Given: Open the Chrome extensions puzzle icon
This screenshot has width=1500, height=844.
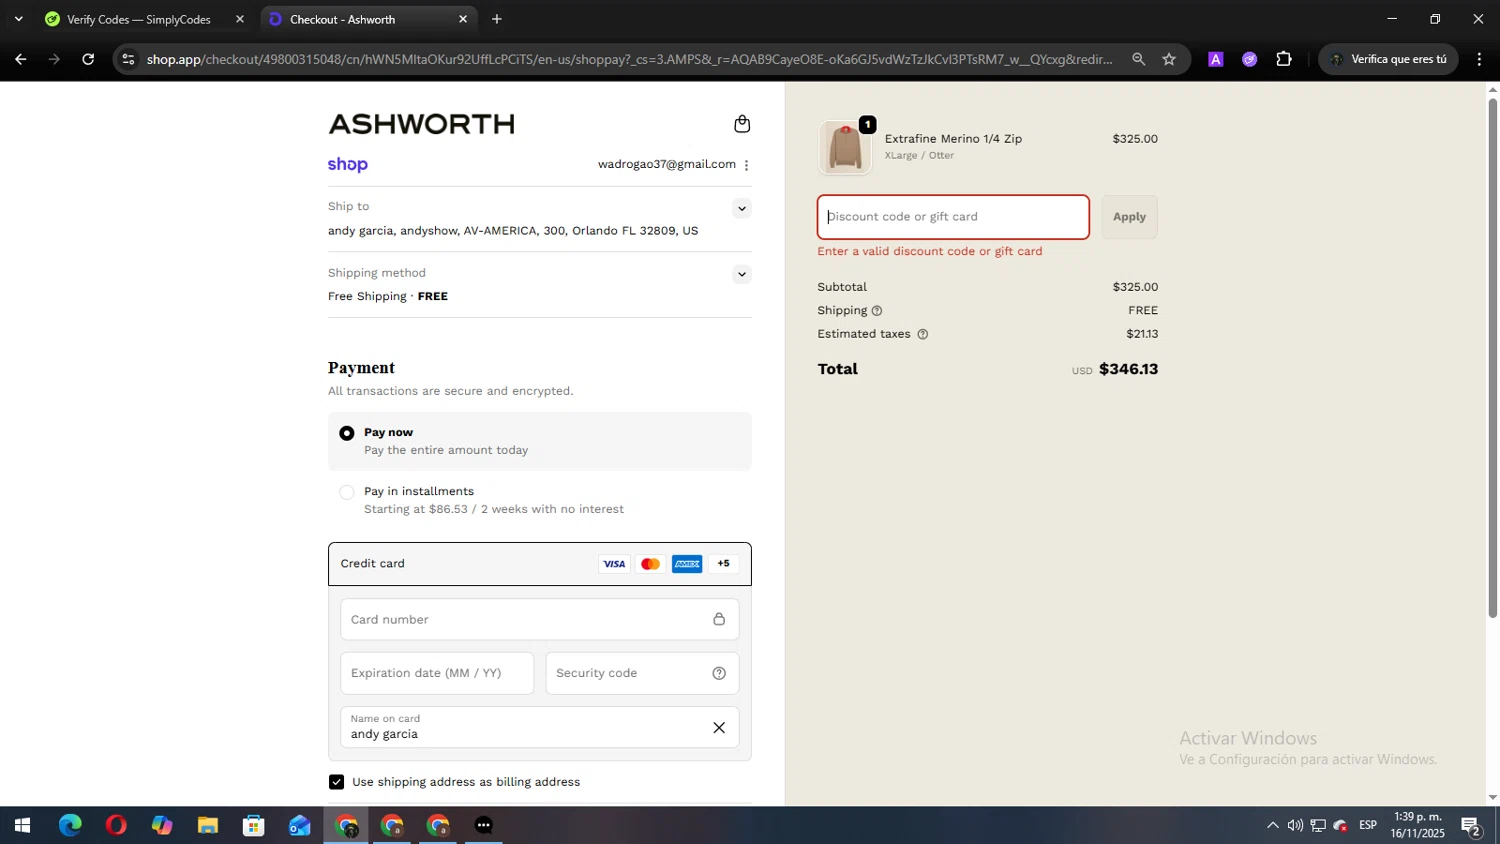Looking at the screenshot, I should [x=1284, y=59].
